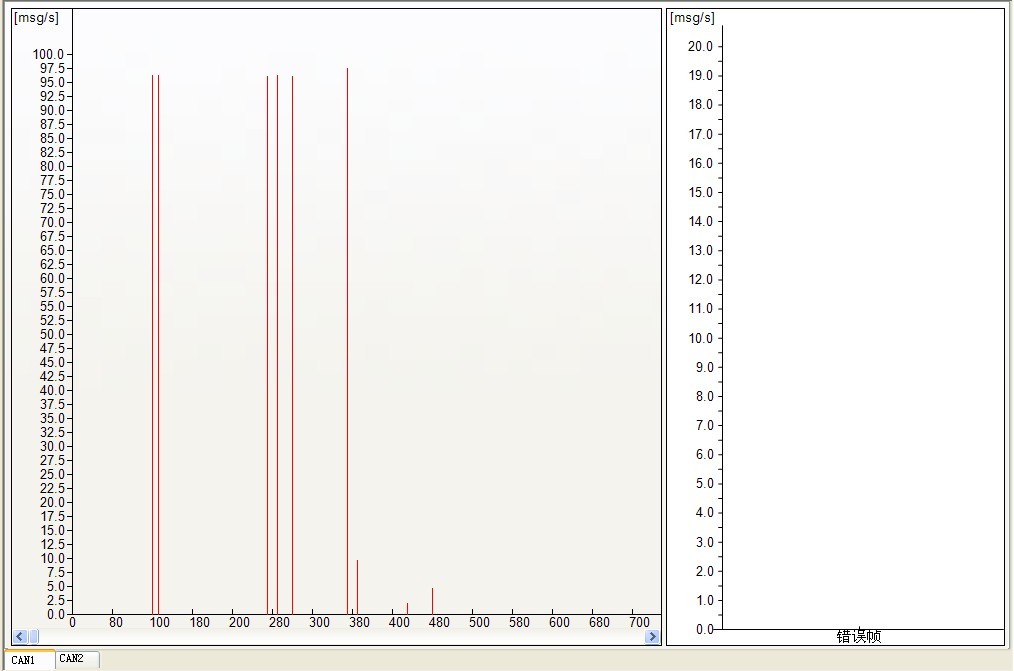This screenshot has height=671, width=1014.
Task: Switch to the CAN2 tab
Action: (x=77, y=659)
